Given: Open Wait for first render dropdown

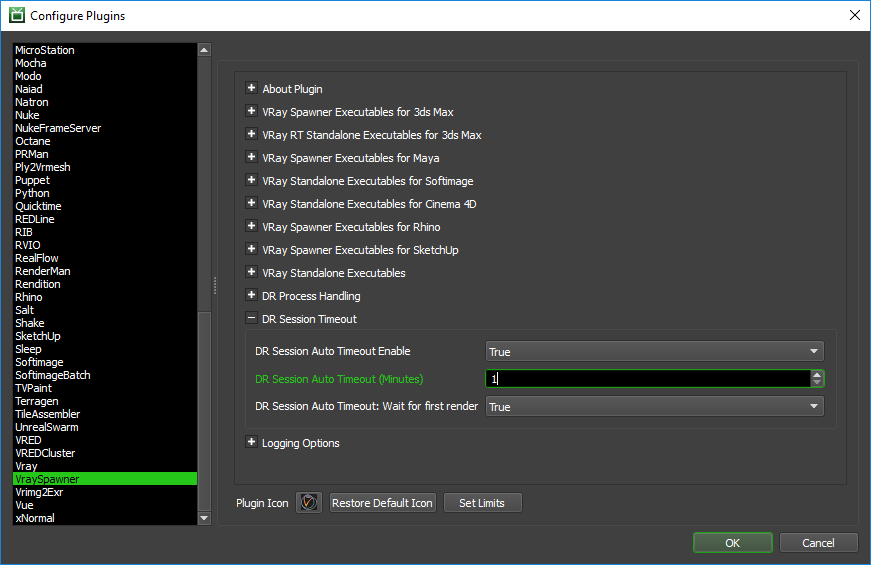Looking at the screenshot, I should pyautogui.click(x=654, y=407).
